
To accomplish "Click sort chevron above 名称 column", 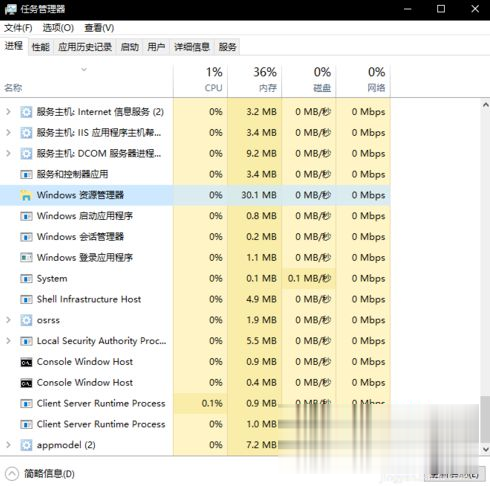I will (x=84, y=69).
